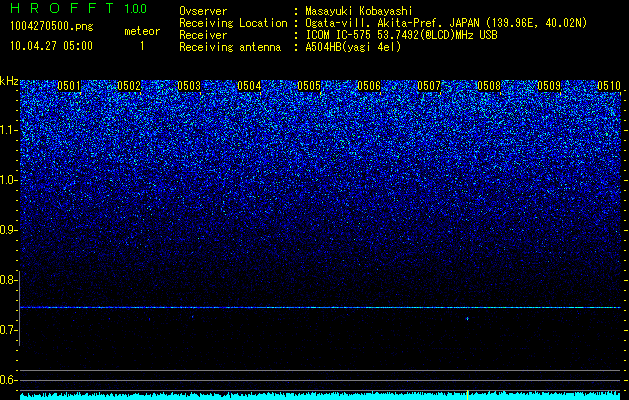
Task: Click the Receiver field label
Action: tap(203, 35)
